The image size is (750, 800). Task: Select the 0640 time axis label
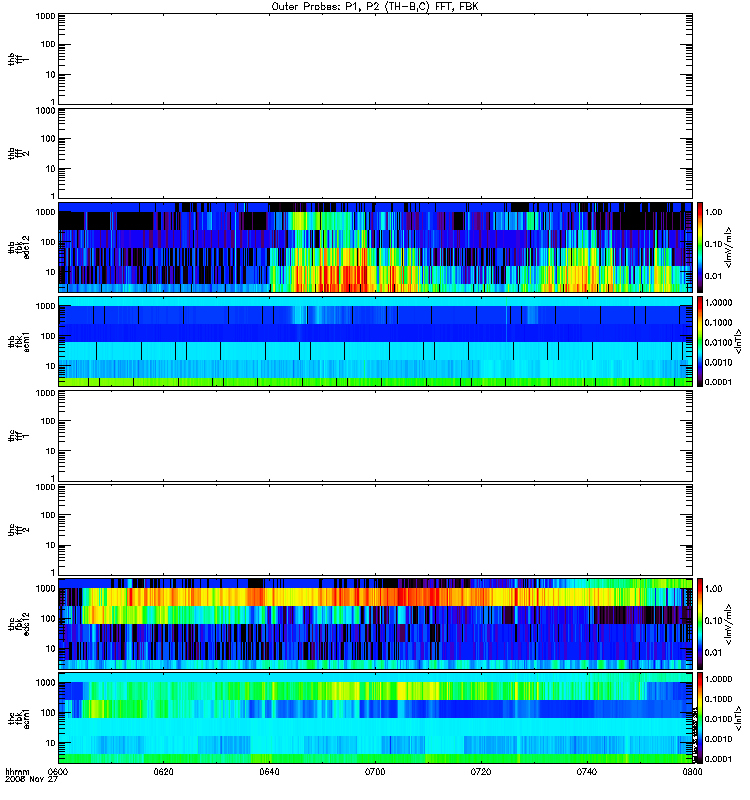click(x=269, y=771)
